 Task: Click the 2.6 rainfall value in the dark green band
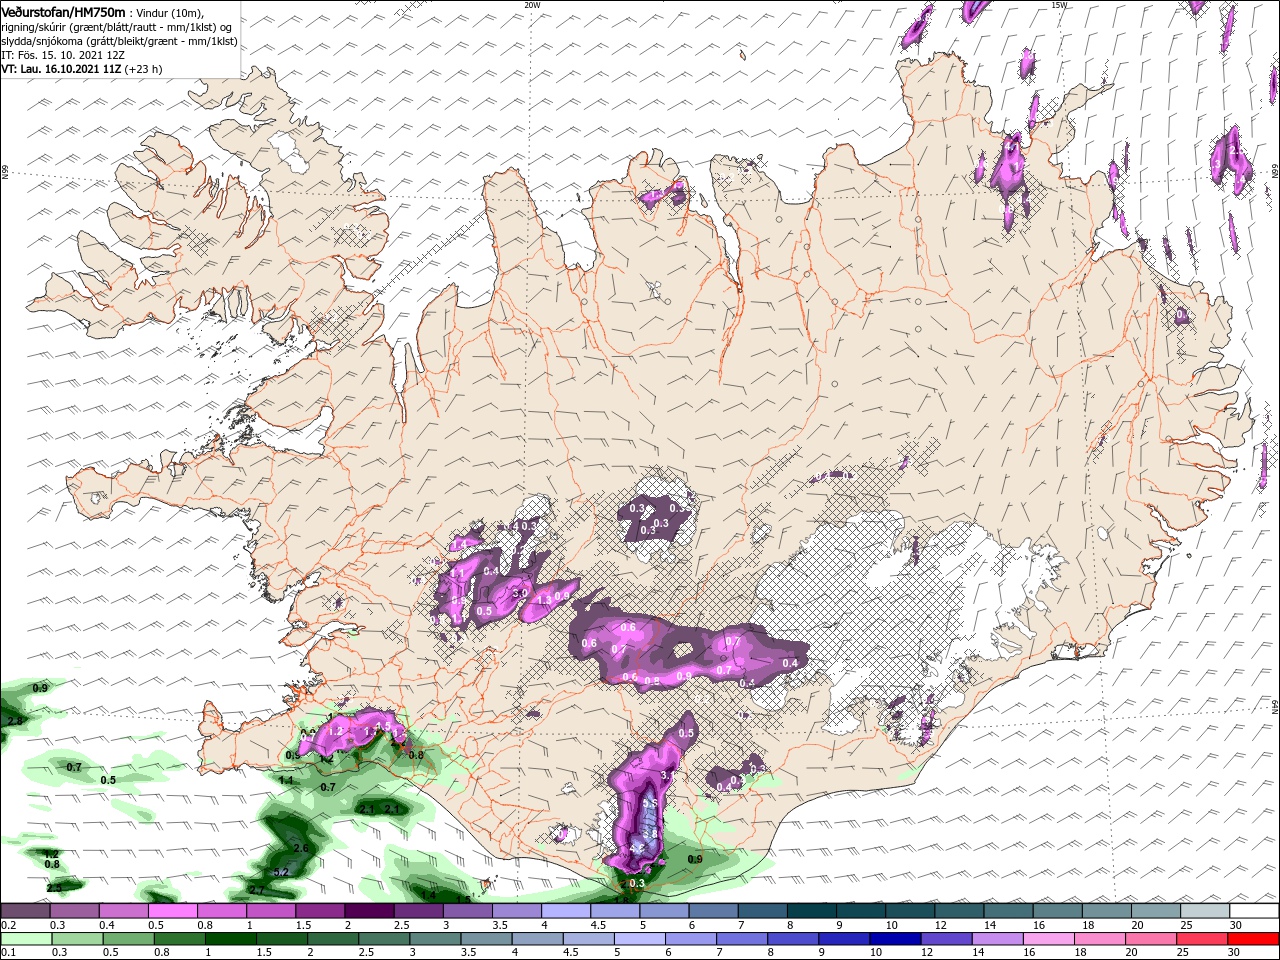[x=301, y=848]
